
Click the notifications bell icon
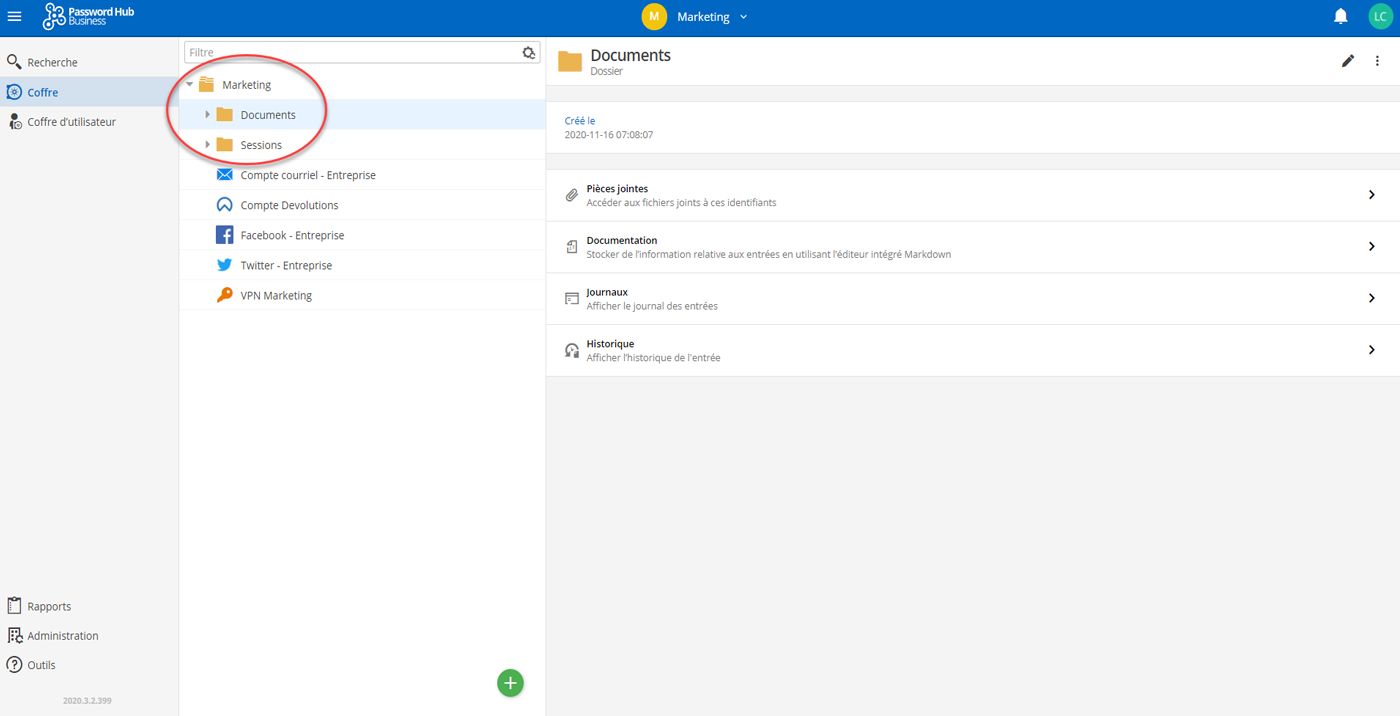pyautogui.click(x=1341, y=17)
